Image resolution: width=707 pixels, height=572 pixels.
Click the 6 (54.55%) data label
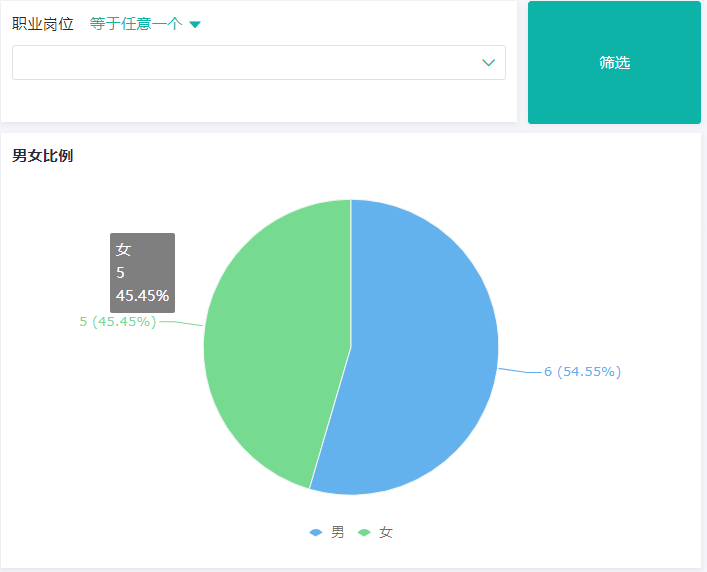tap(582, 372)
